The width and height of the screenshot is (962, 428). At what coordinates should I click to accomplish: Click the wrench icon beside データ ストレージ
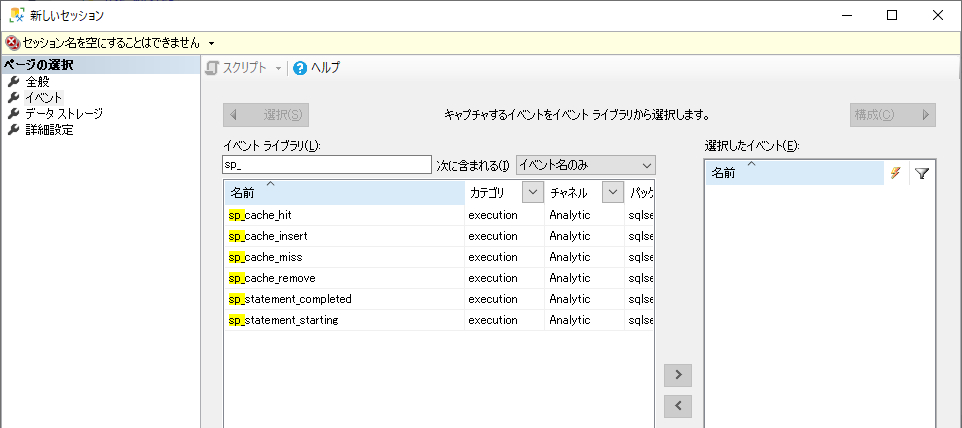[13, 113]
